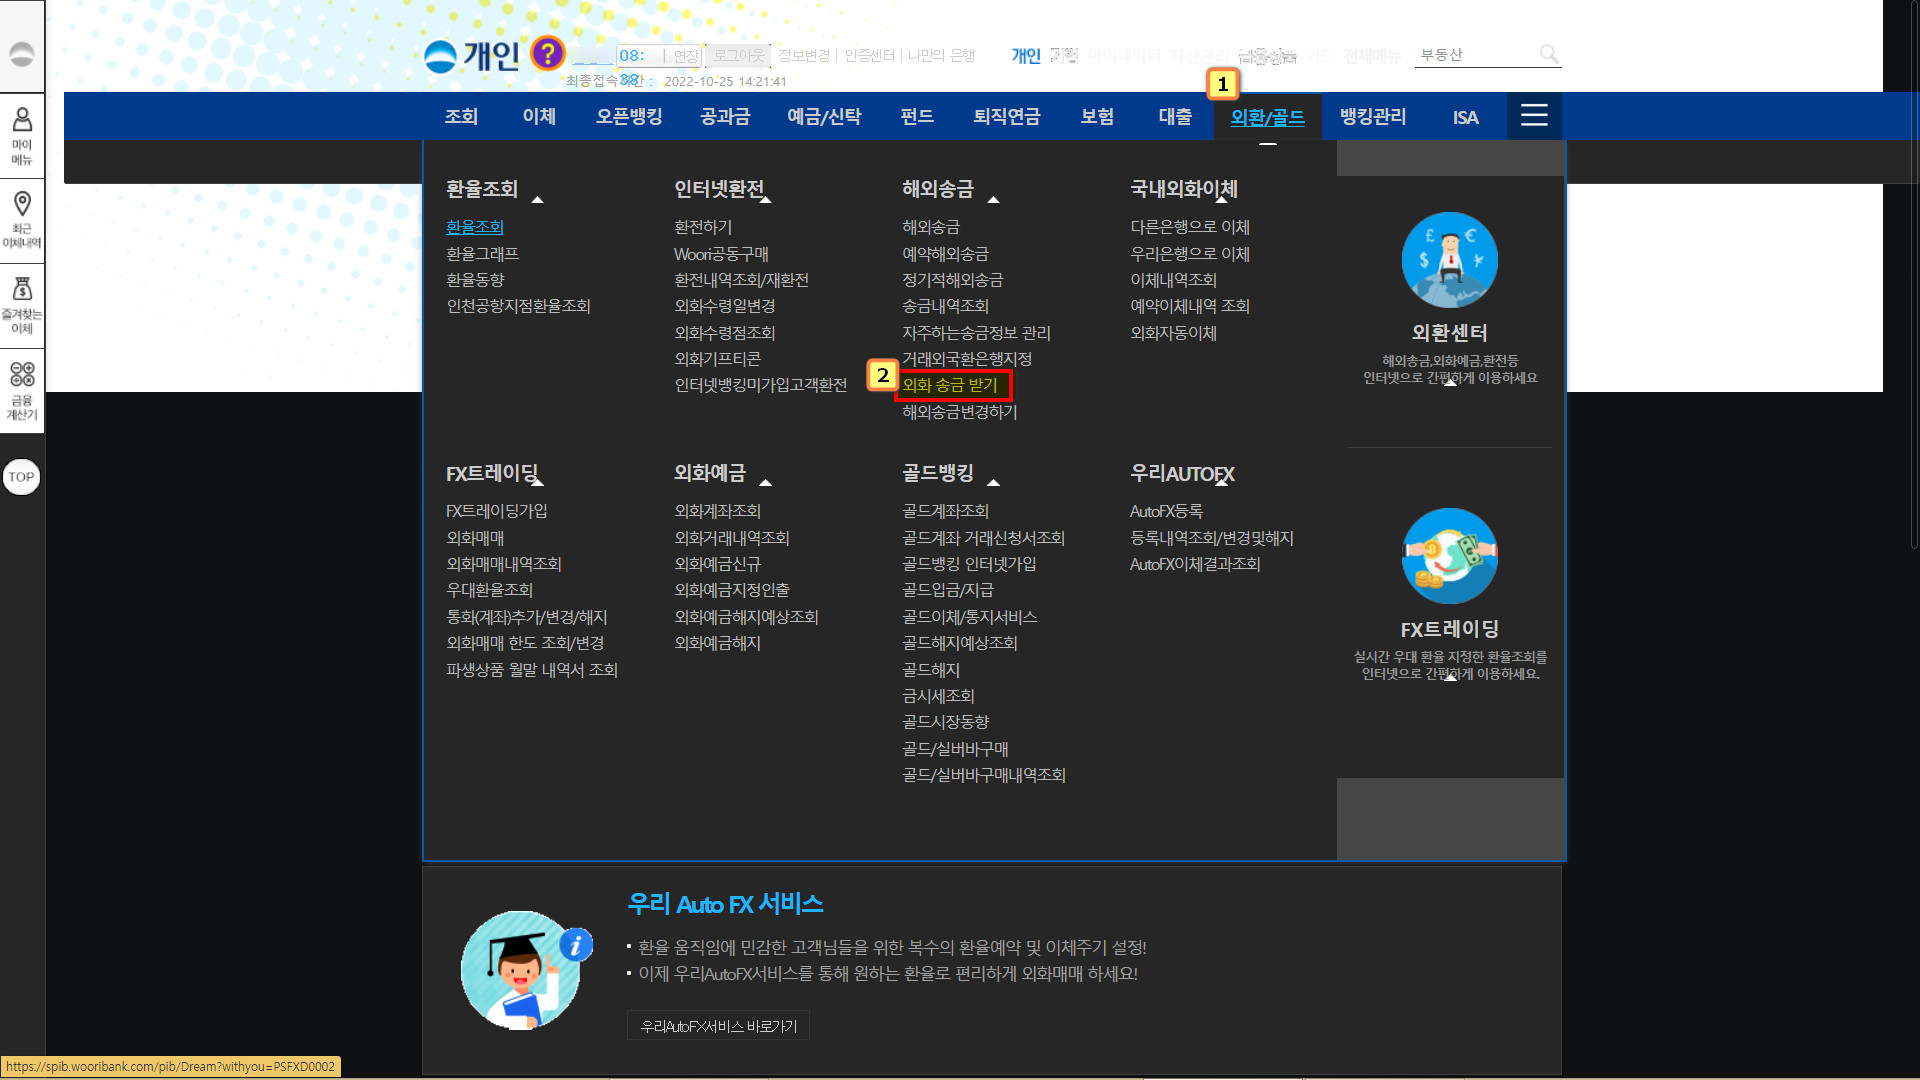Collapse the 환율조회 section arrow
The image size is (1920, 1080).
tap(537, 200)
